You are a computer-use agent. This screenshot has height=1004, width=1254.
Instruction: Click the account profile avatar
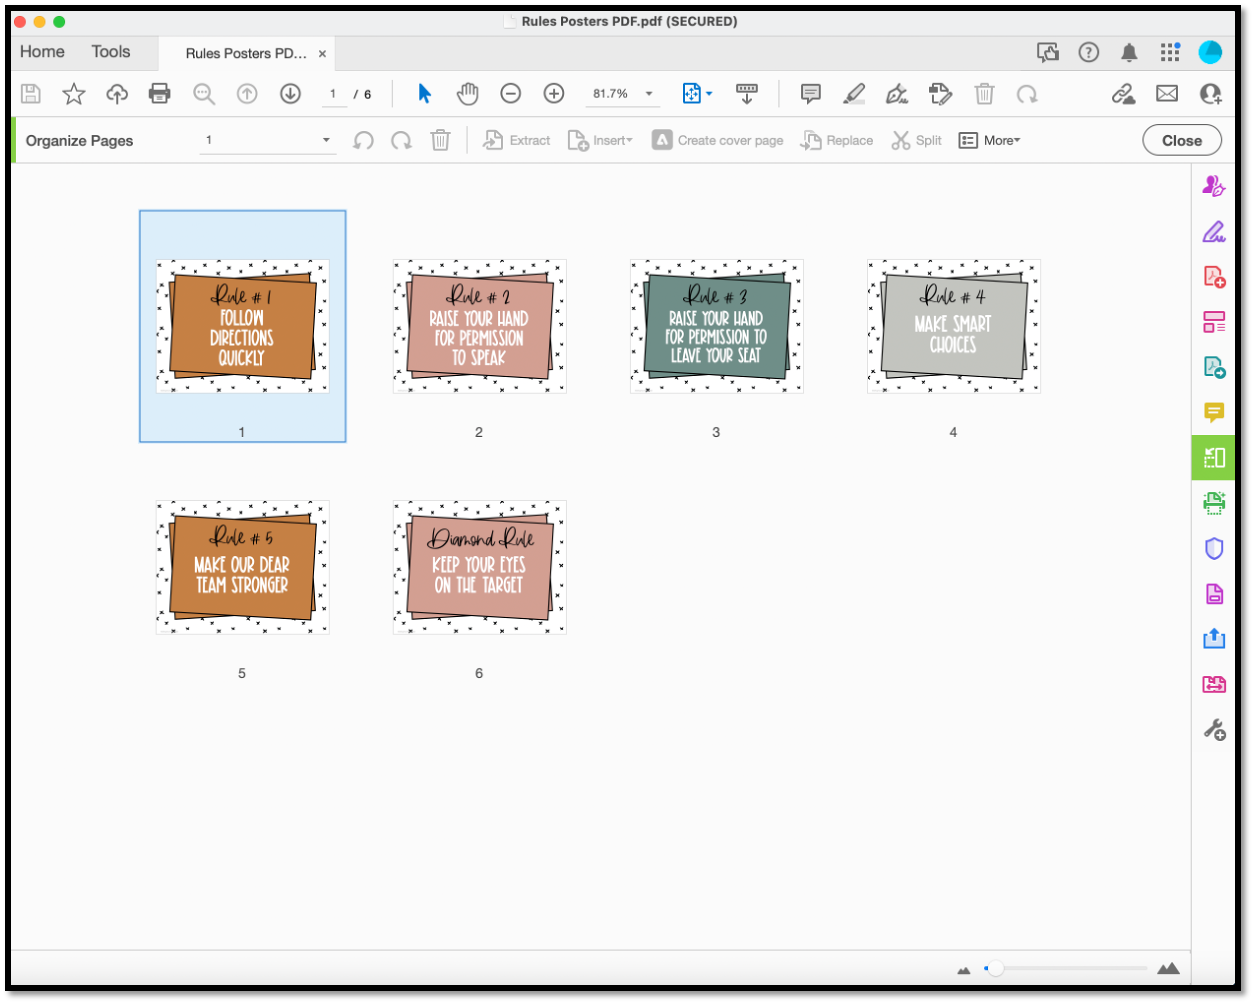1210,53
